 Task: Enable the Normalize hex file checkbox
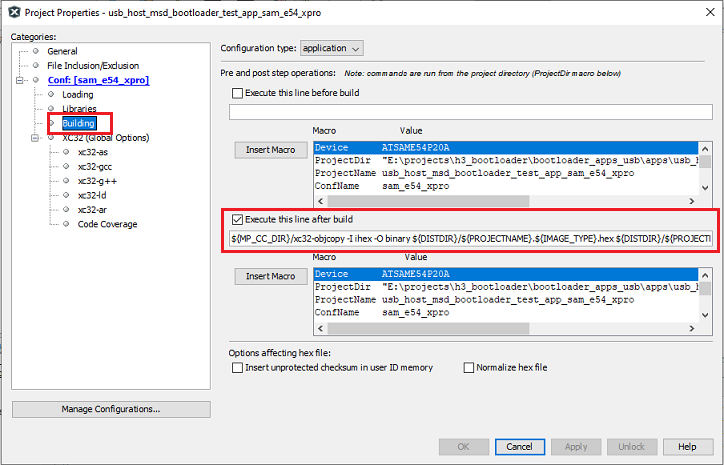[x=469, y=367]
